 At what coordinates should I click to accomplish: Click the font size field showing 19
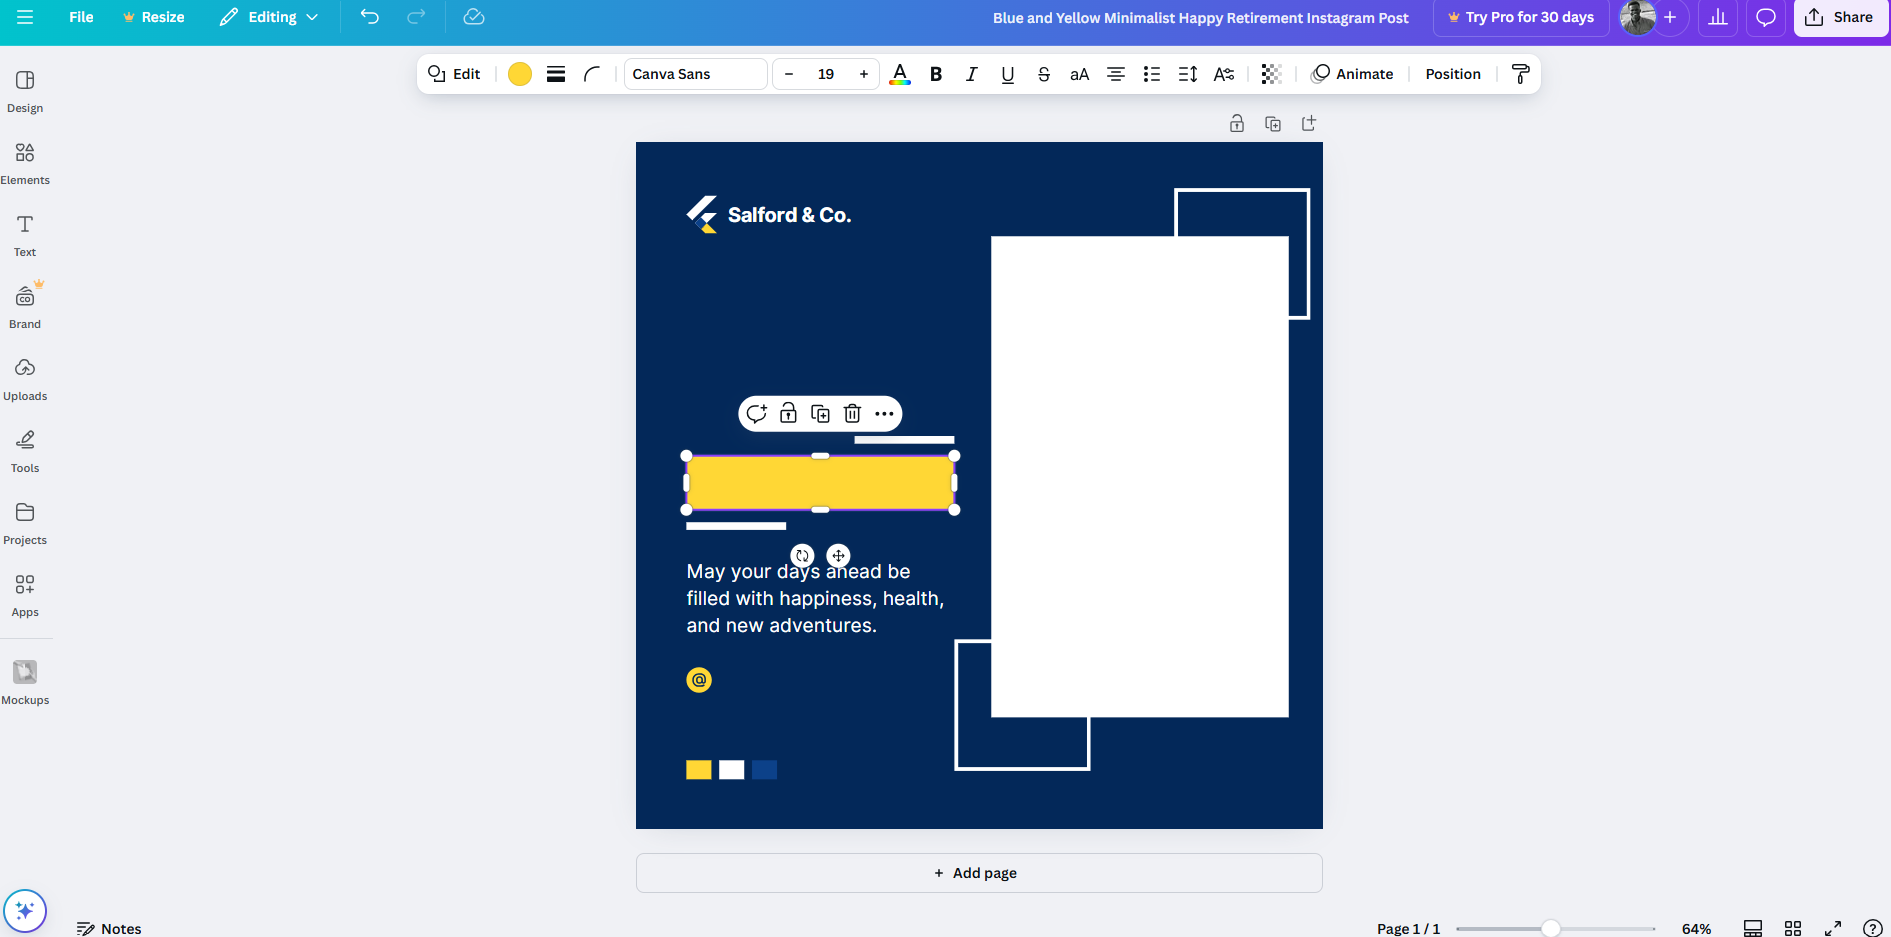click(826, 74)
